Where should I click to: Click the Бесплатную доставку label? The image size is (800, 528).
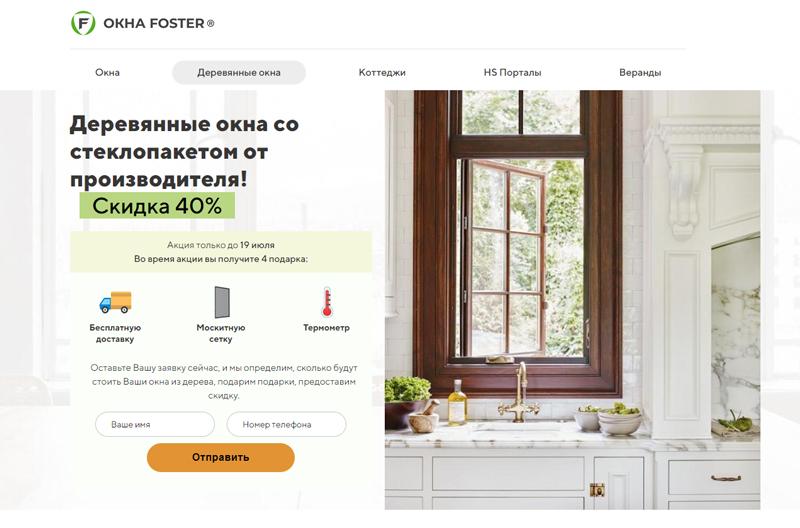point(115,333)
